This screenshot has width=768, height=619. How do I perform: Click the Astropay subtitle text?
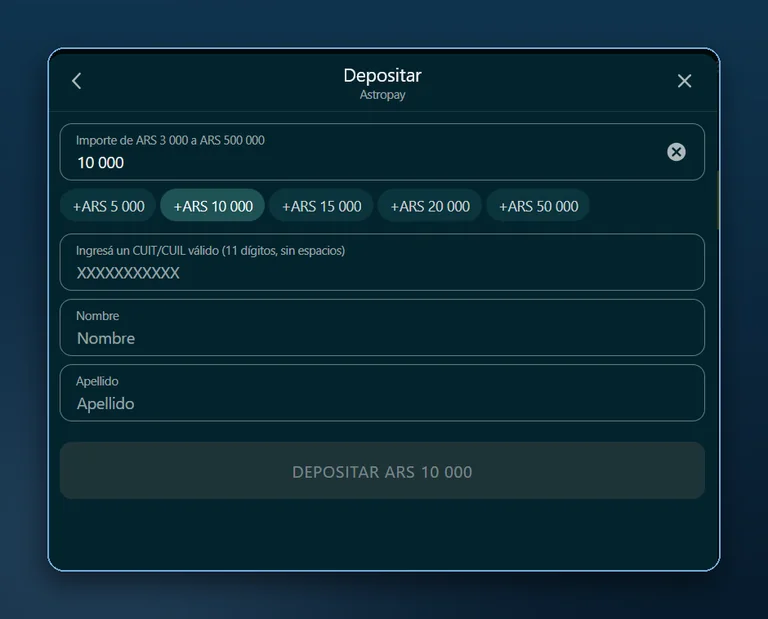pyautogui.click(x=383, y=95)
